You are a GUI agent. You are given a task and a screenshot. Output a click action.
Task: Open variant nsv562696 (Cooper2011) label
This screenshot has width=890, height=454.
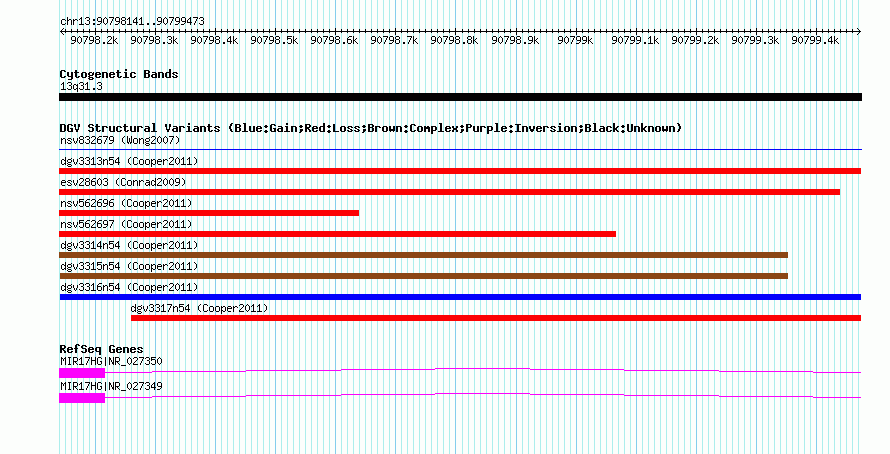coord(126,203)
